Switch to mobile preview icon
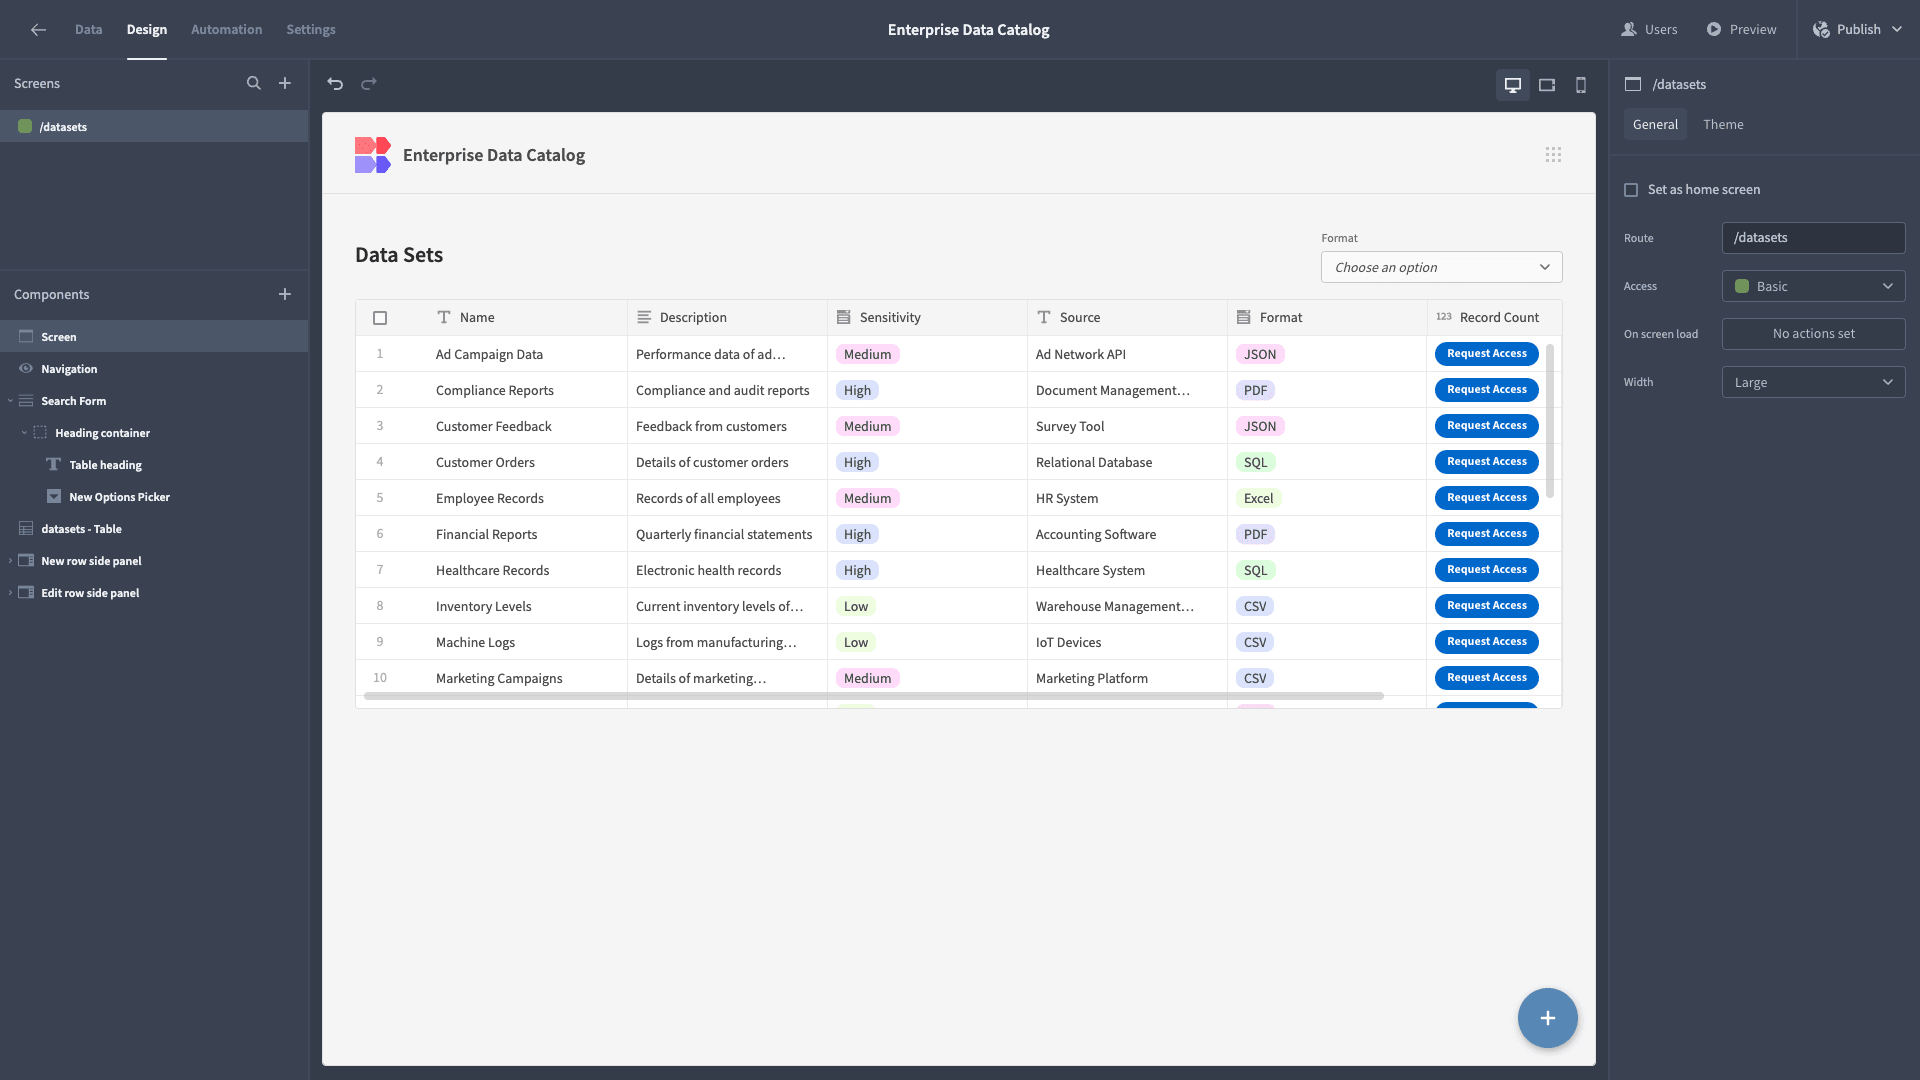1920x1080 pixels. (x=1581, y=85)
